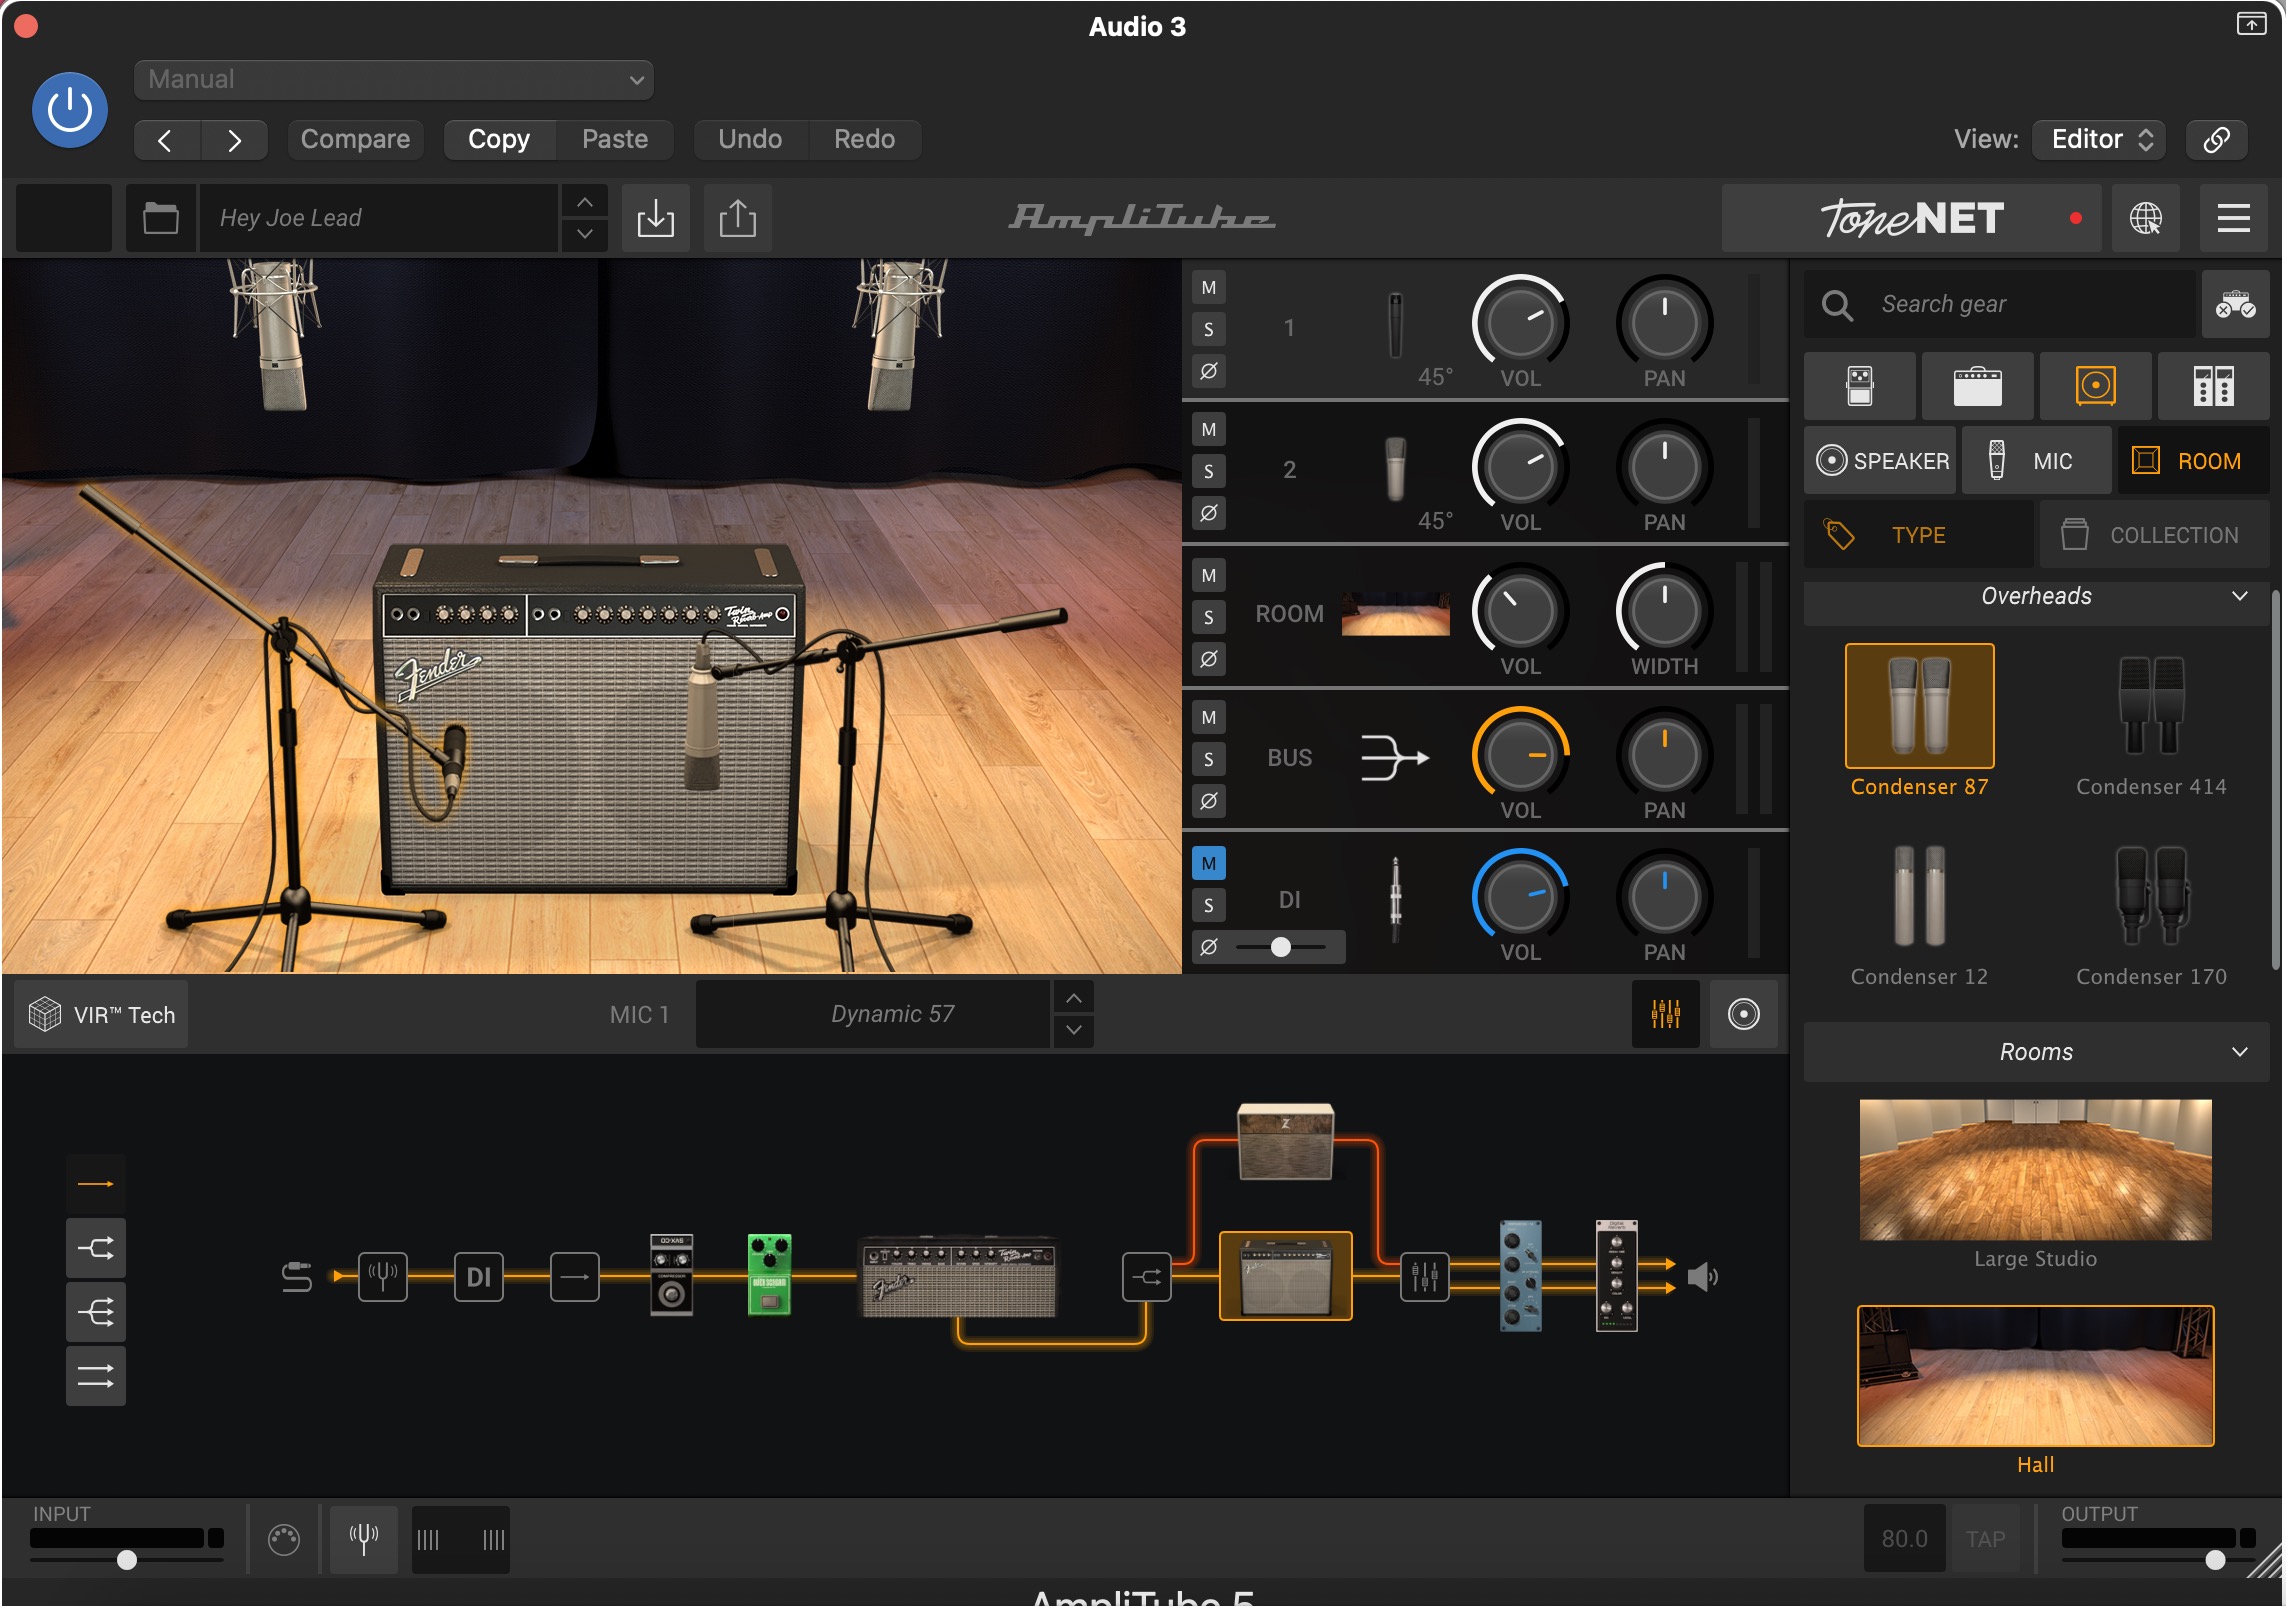Switch to the SPEAKER tab
Image resolution: width=2286 pixels, height=1606 pixels.
coord(1880,461)
